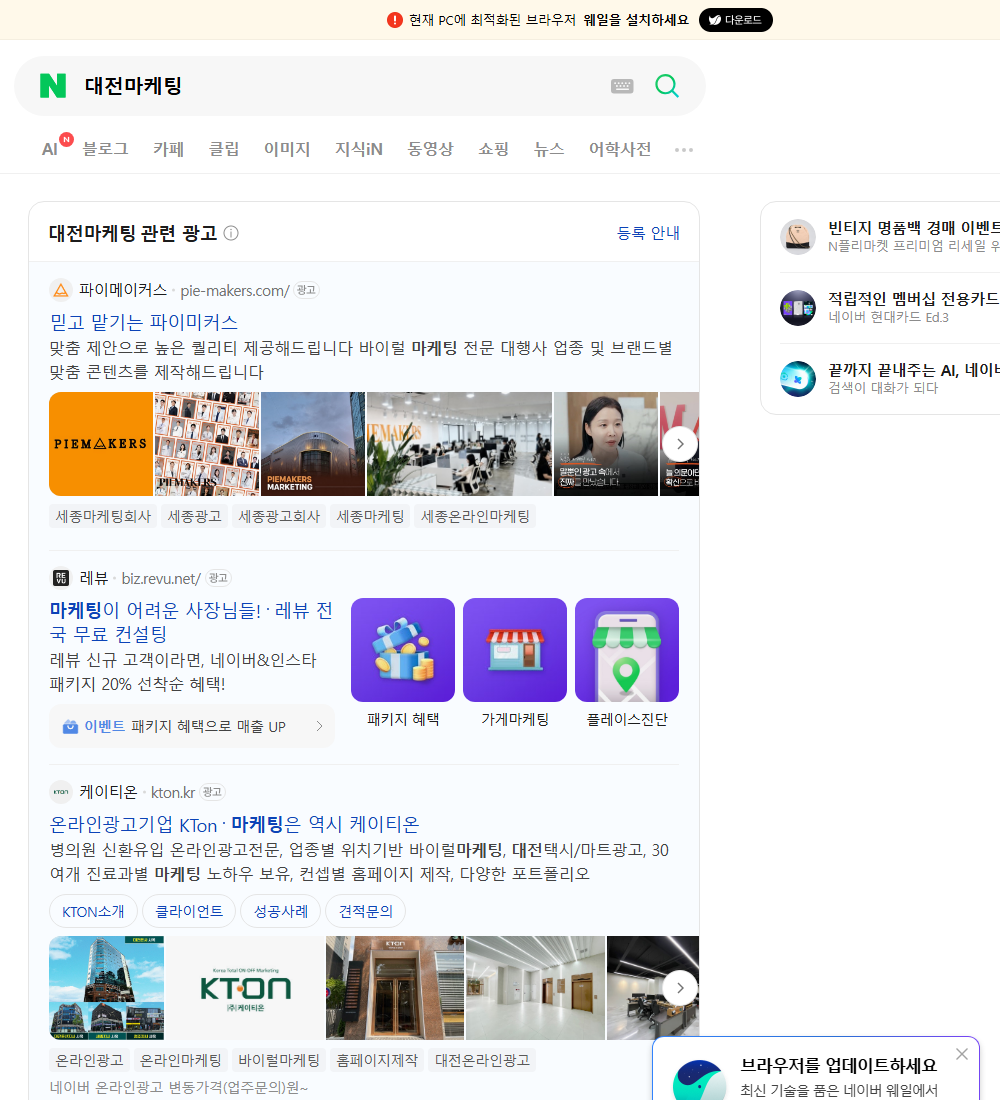Switch to 뉴스 tab
The image size is (1000, 1100).
(x=549, y=149)
